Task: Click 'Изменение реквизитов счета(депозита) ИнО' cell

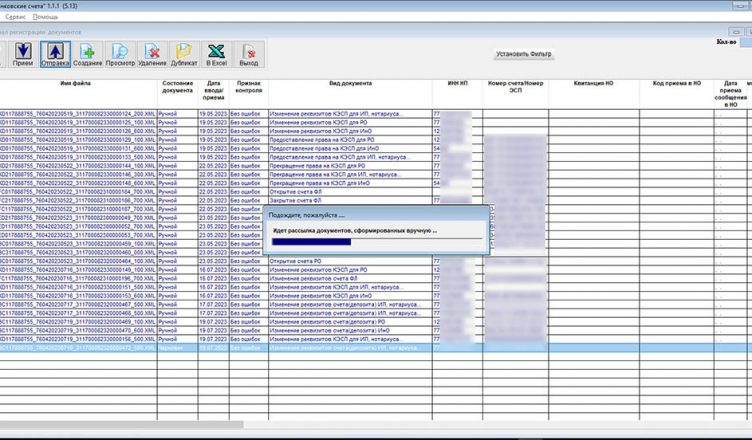Action: click(350, 331)
